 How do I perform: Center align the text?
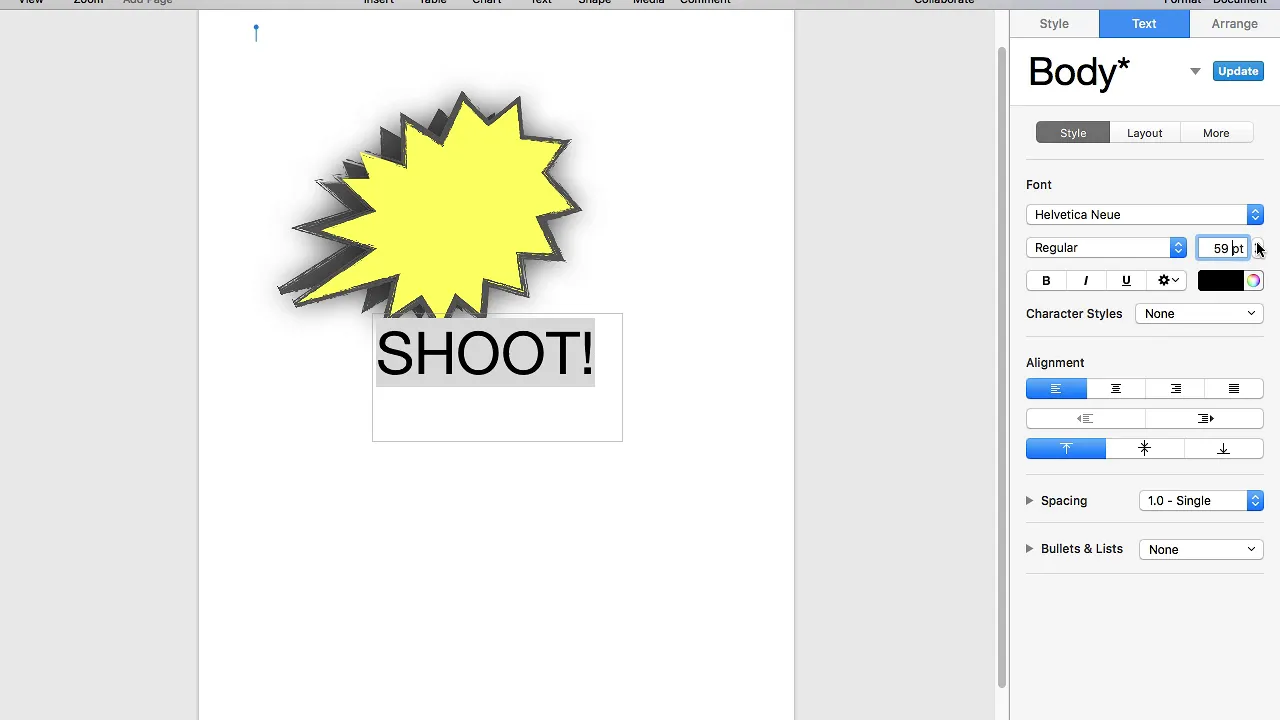[x=1116, y=389]
